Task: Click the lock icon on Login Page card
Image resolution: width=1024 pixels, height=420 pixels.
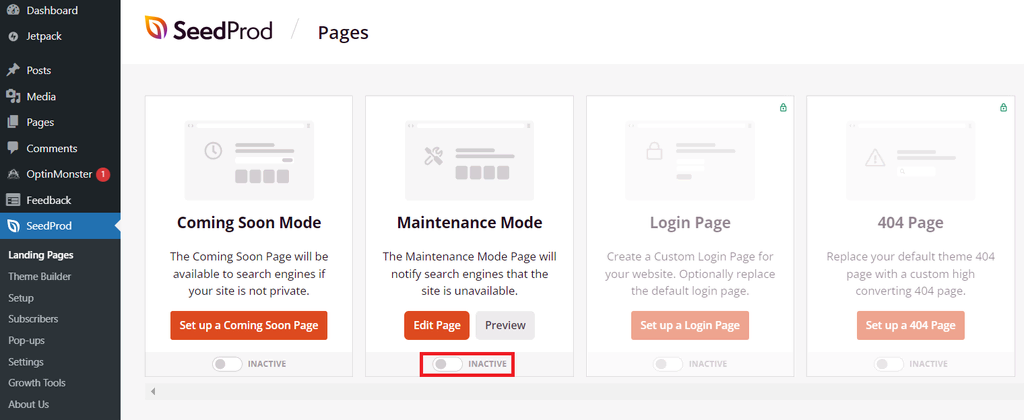Action: (x=783, y=107)
